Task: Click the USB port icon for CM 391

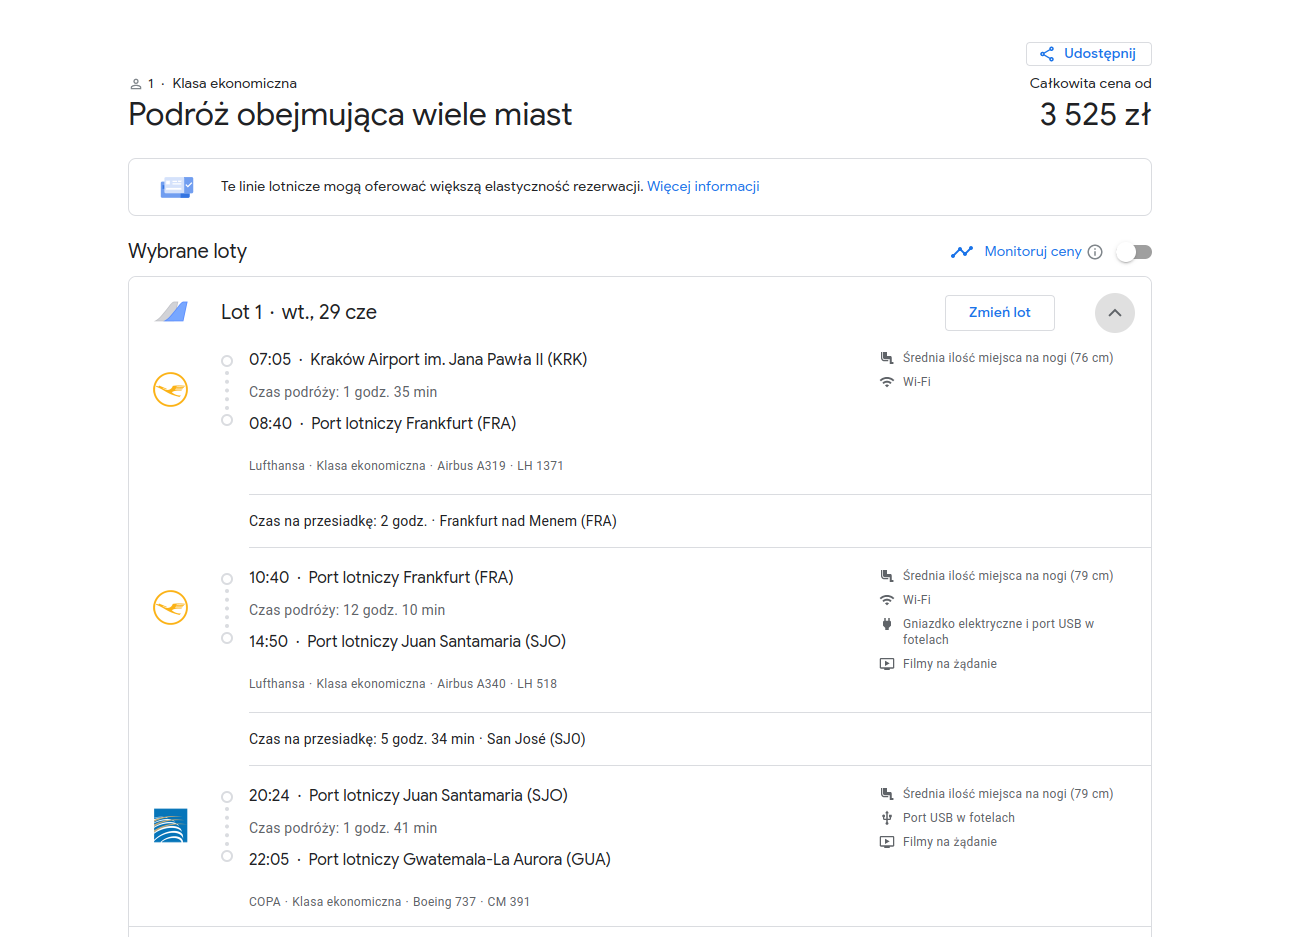Action: (886, 818)
